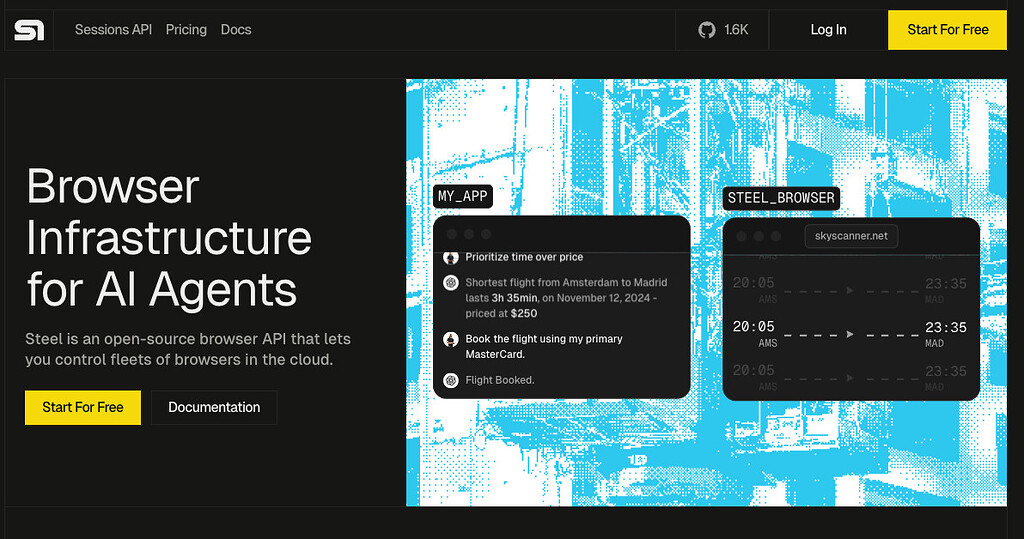Select the MY_APP label tag
This screenshot has height=539, width=1024.
(x=463, y=196)
